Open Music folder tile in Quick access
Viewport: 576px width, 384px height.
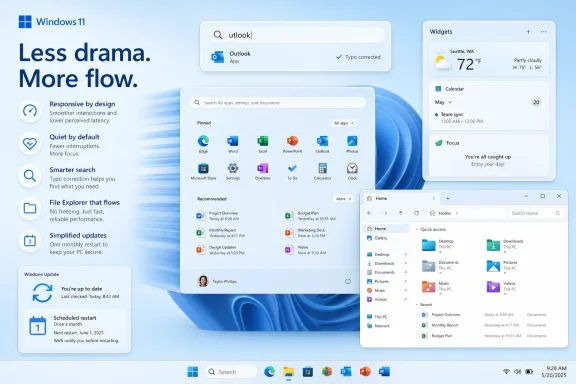[435, 286]
